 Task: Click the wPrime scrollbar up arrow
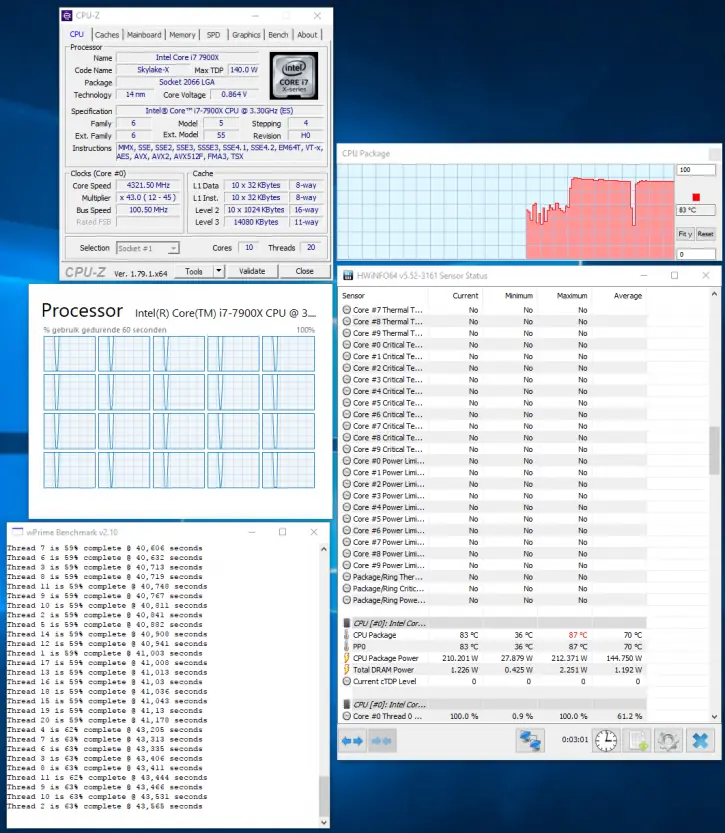pyautogui.click(x=324, y=549)
